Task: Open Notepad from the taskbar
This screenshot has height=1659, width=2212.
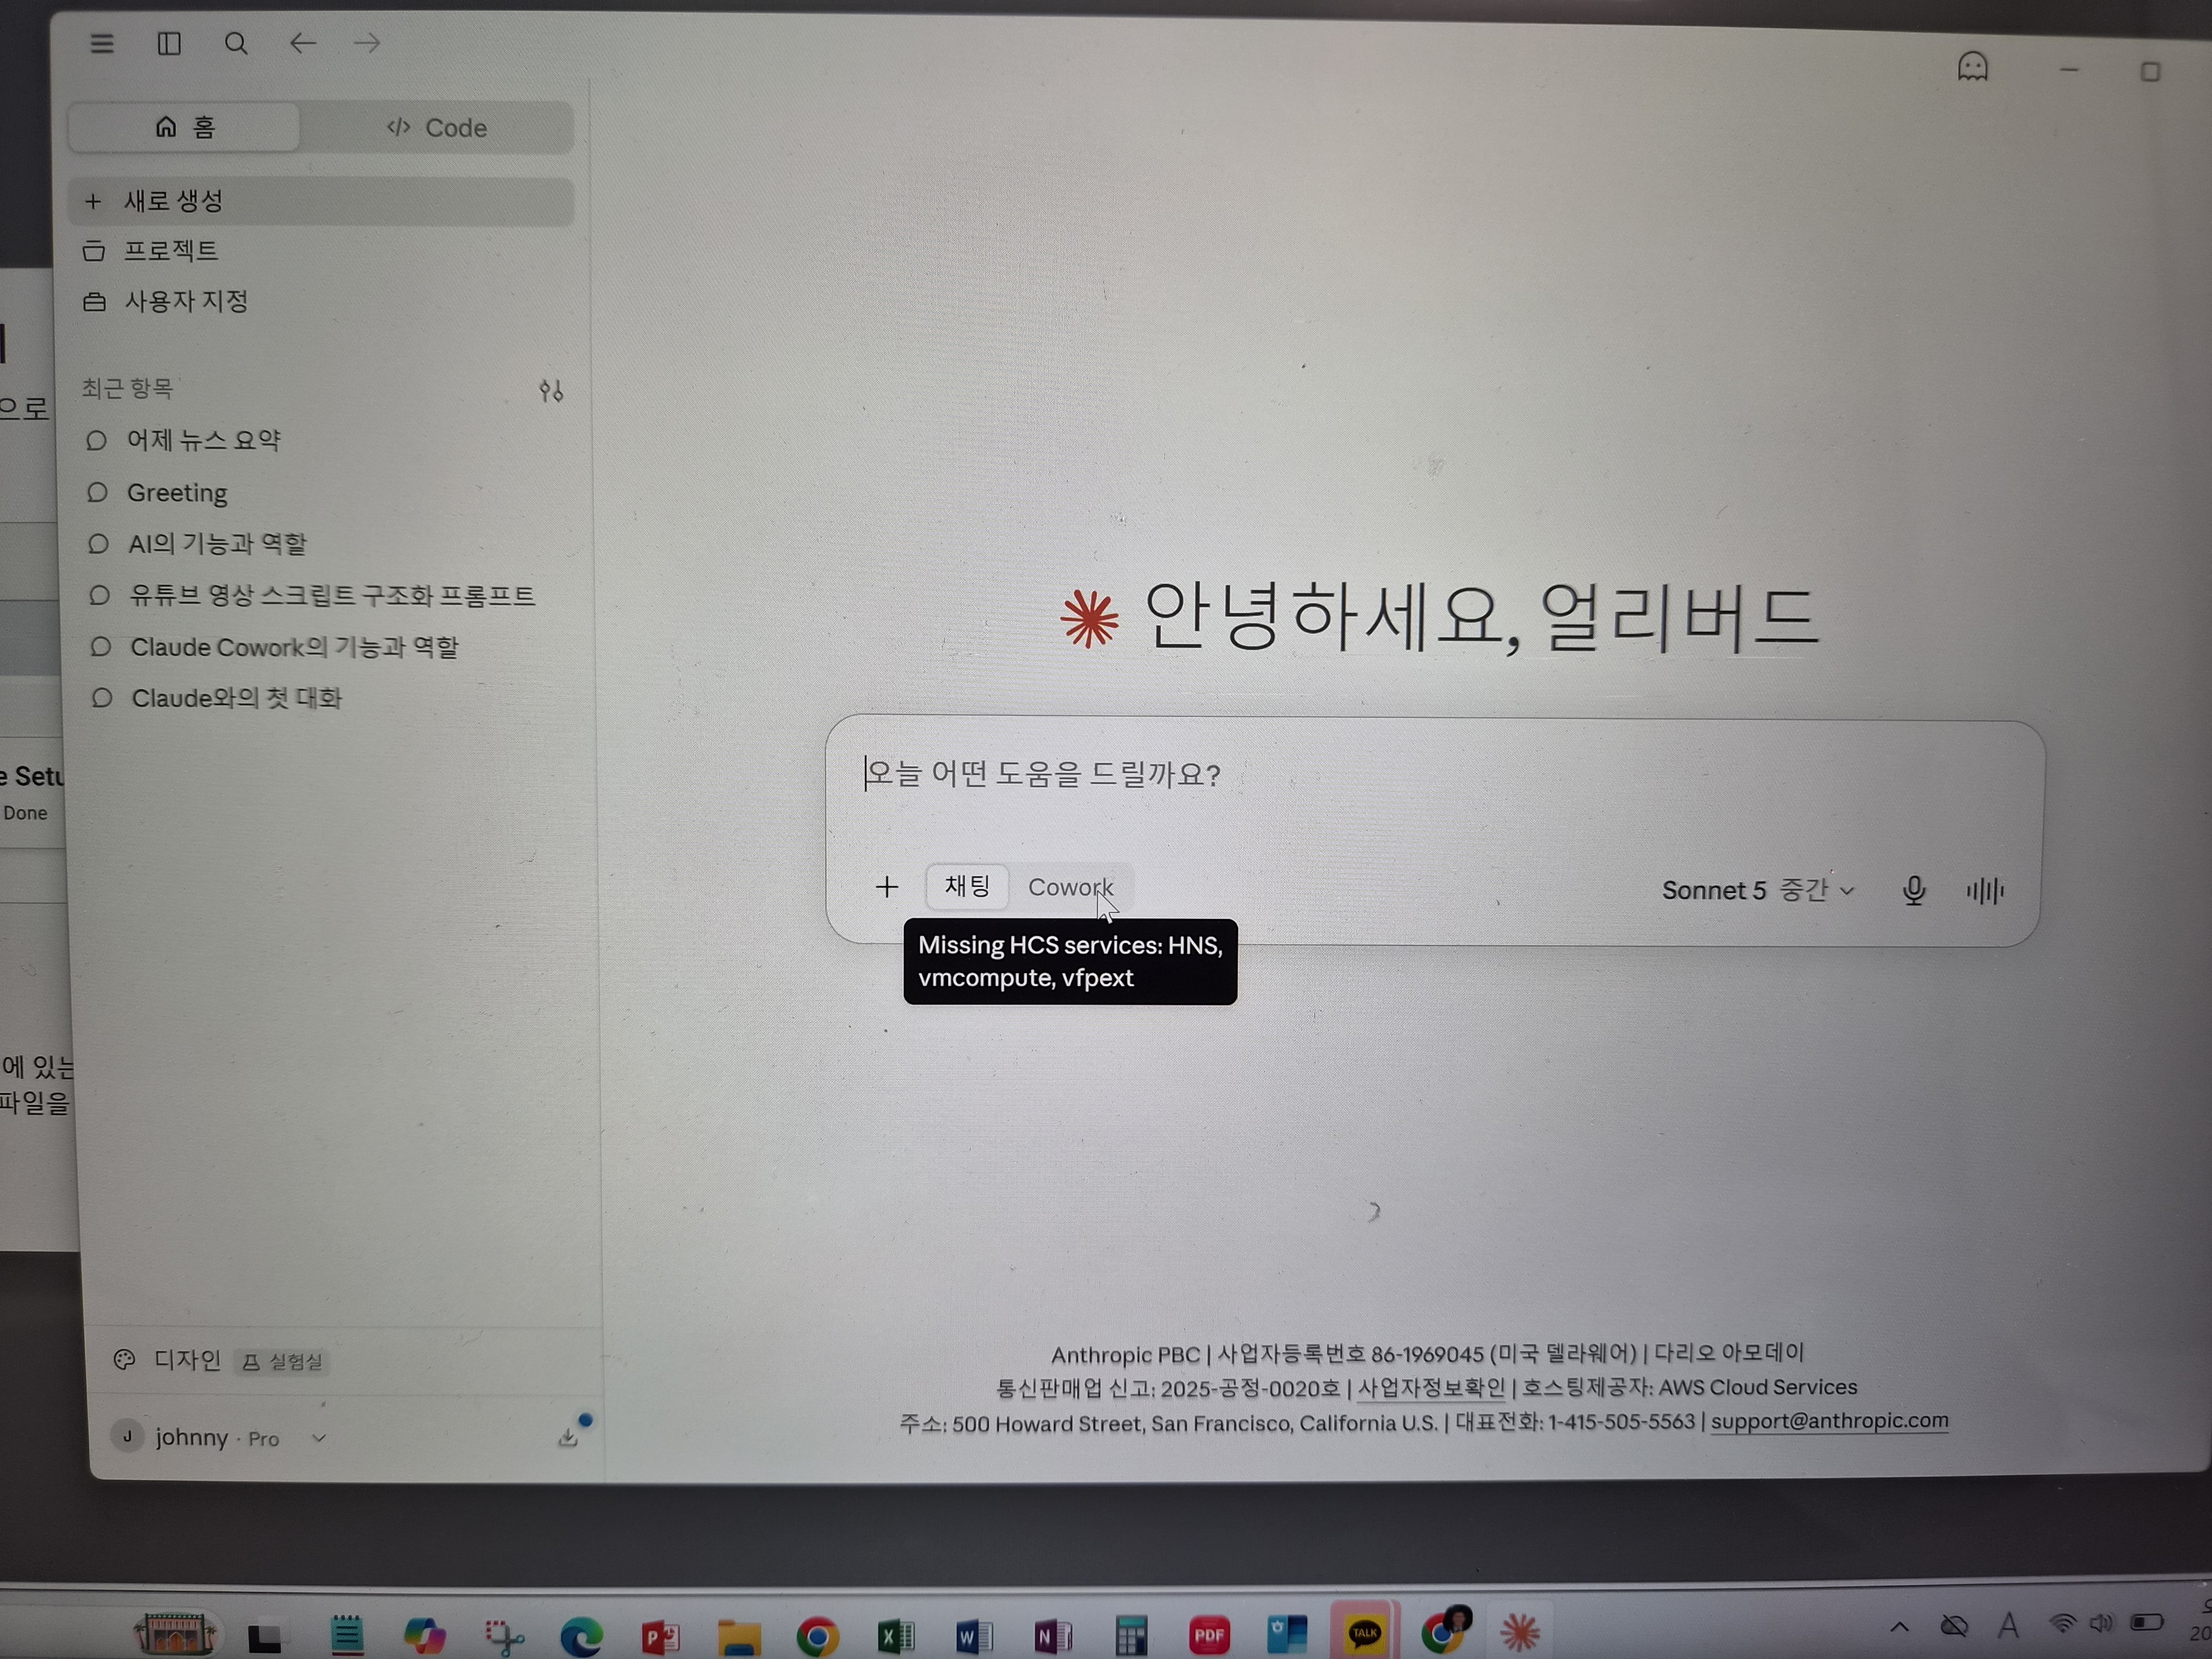Action: tap(346, 1636)
